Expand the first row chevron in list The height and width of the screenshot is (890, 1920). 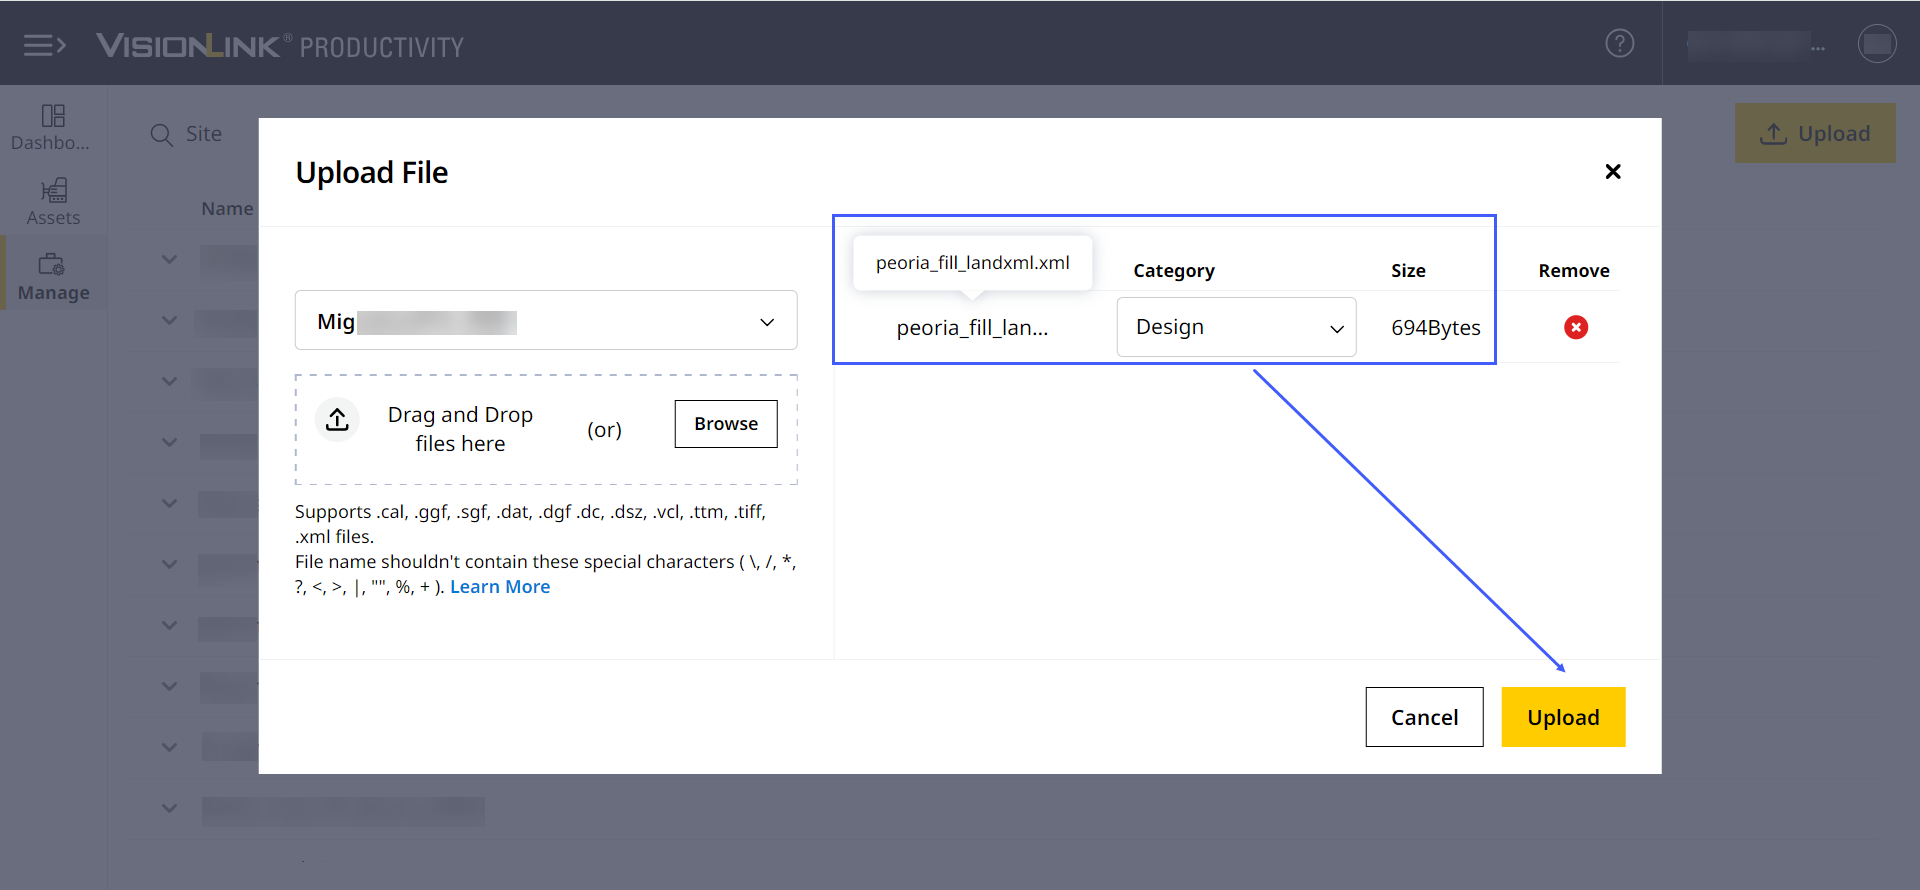point(169,260)
